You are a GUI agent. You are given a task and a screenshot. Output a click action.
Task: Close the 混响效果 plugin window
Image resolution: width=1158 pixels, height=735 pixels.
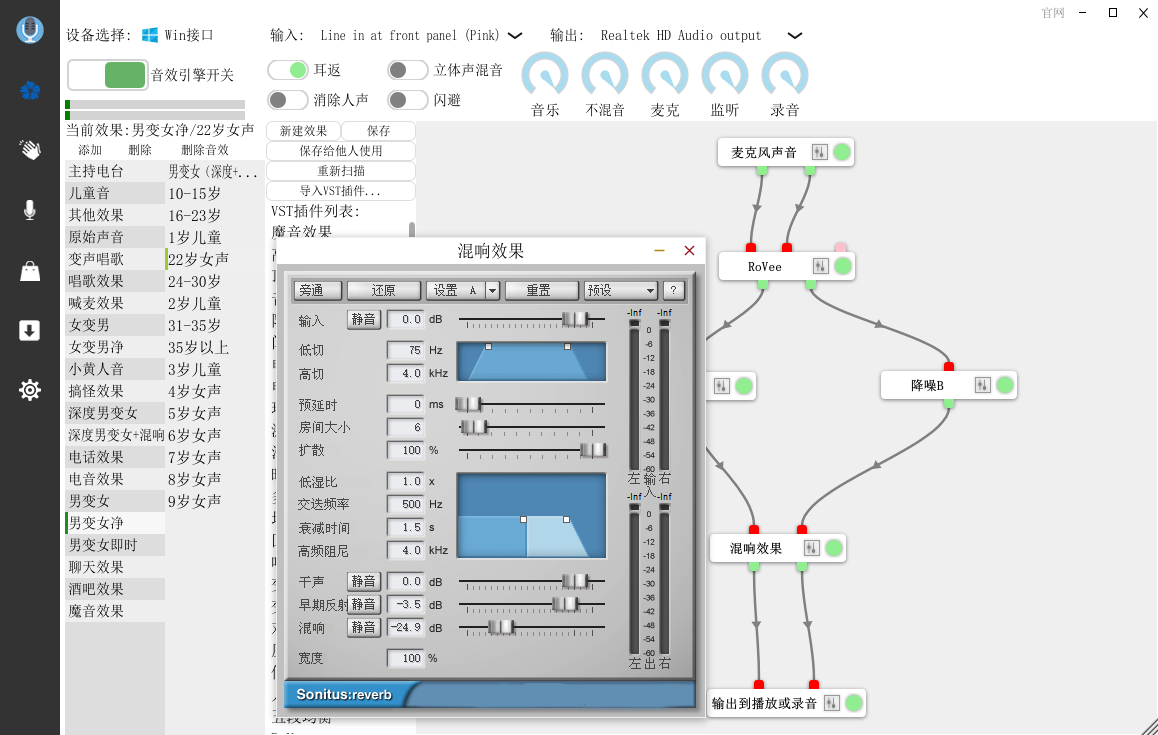click(x=689, y=250)
